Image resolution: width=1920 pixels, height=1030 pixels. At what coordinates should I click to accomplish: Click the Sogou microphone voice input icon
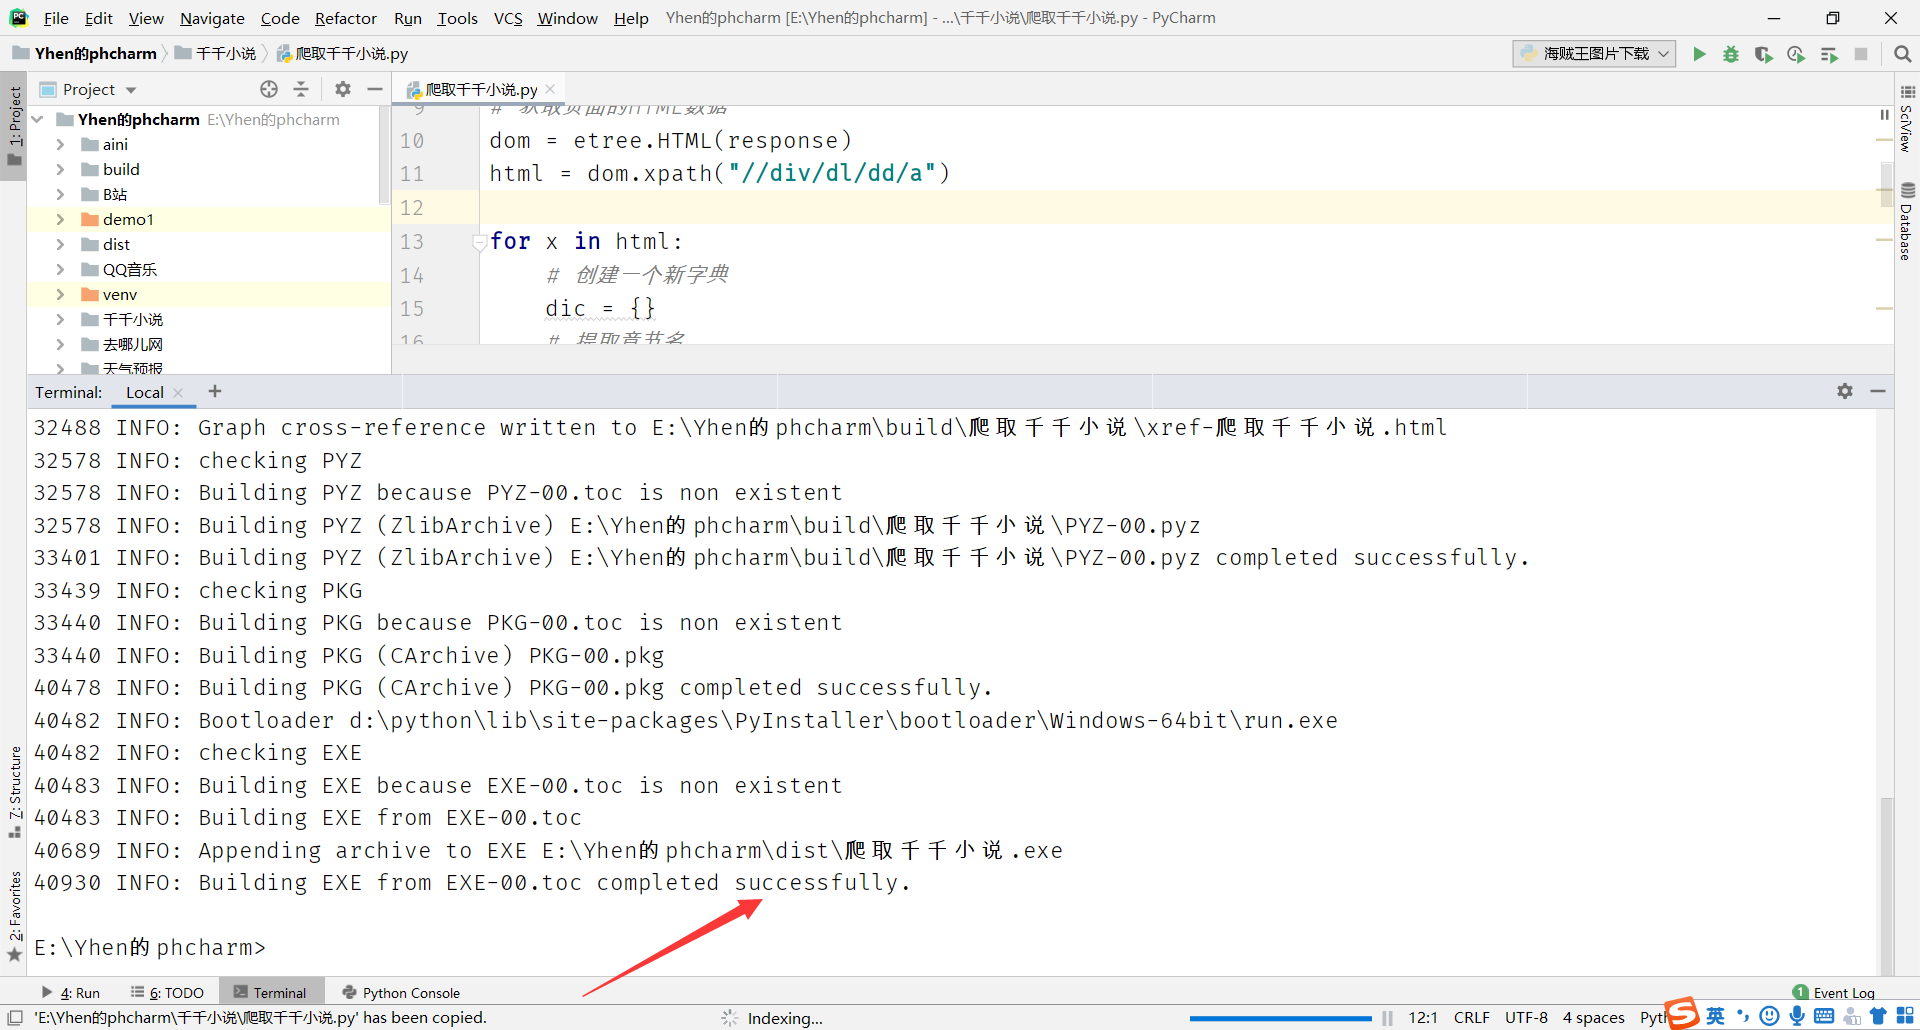click(1797, 1016)
